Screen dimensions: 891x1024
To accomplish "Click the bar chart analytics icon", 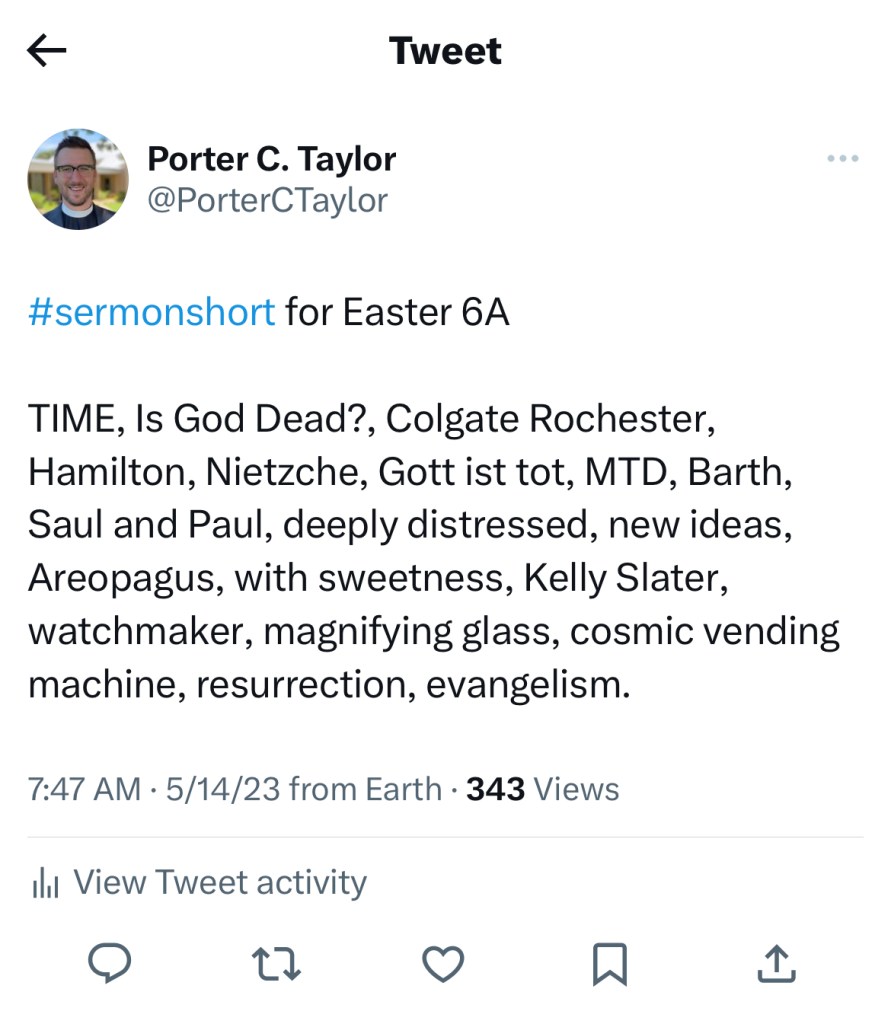I will click(46, 883).
